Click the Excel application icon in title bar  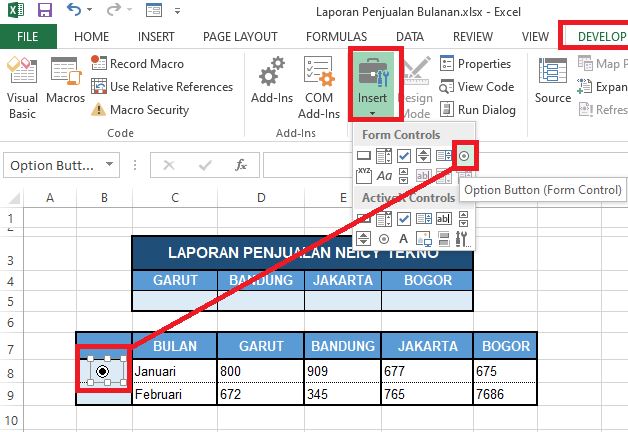pos(16,10)
